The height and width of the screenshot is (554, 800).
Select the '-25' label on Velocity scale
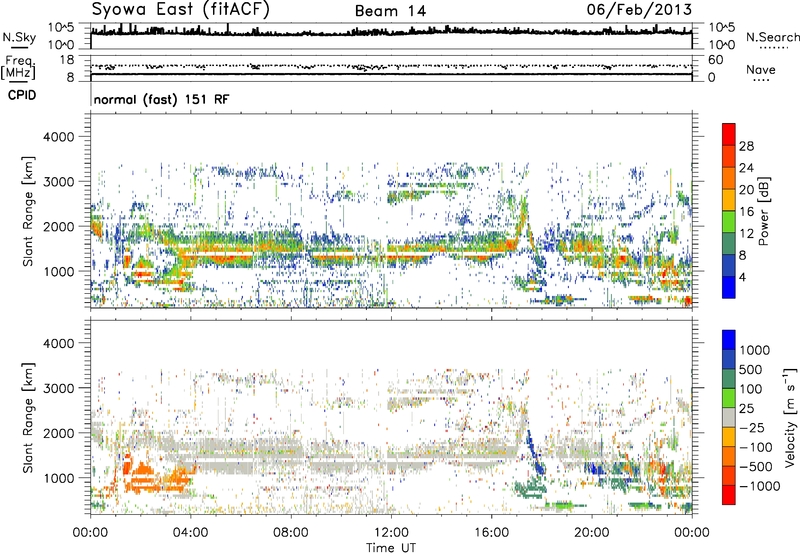752,428
